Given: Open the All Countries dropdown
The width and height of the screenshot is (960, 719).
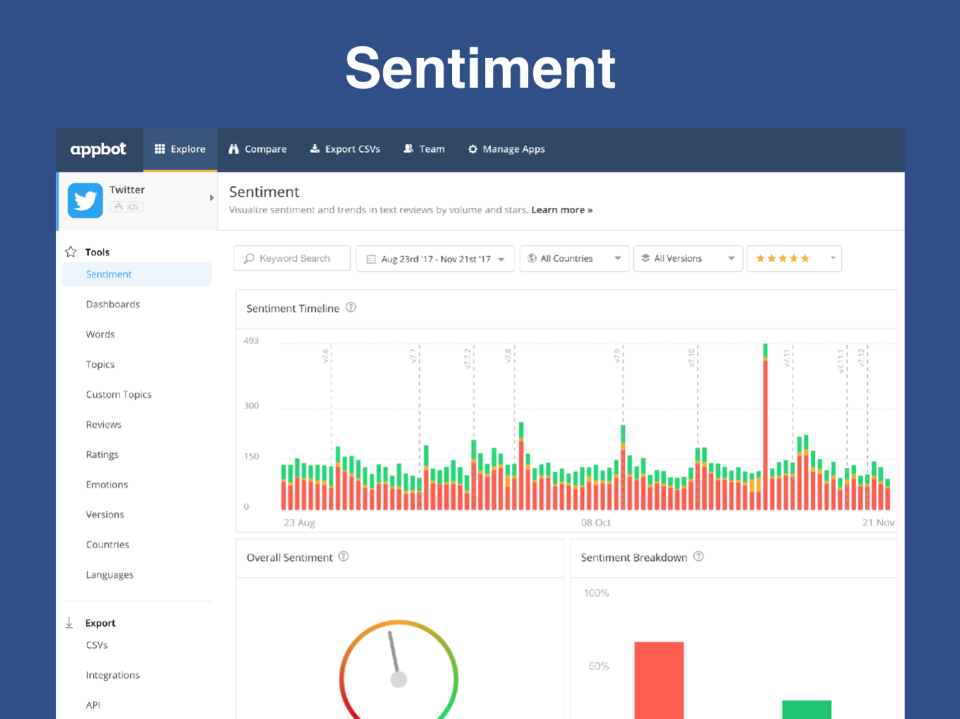Looking at the screenshot, I should coord(574,258).
